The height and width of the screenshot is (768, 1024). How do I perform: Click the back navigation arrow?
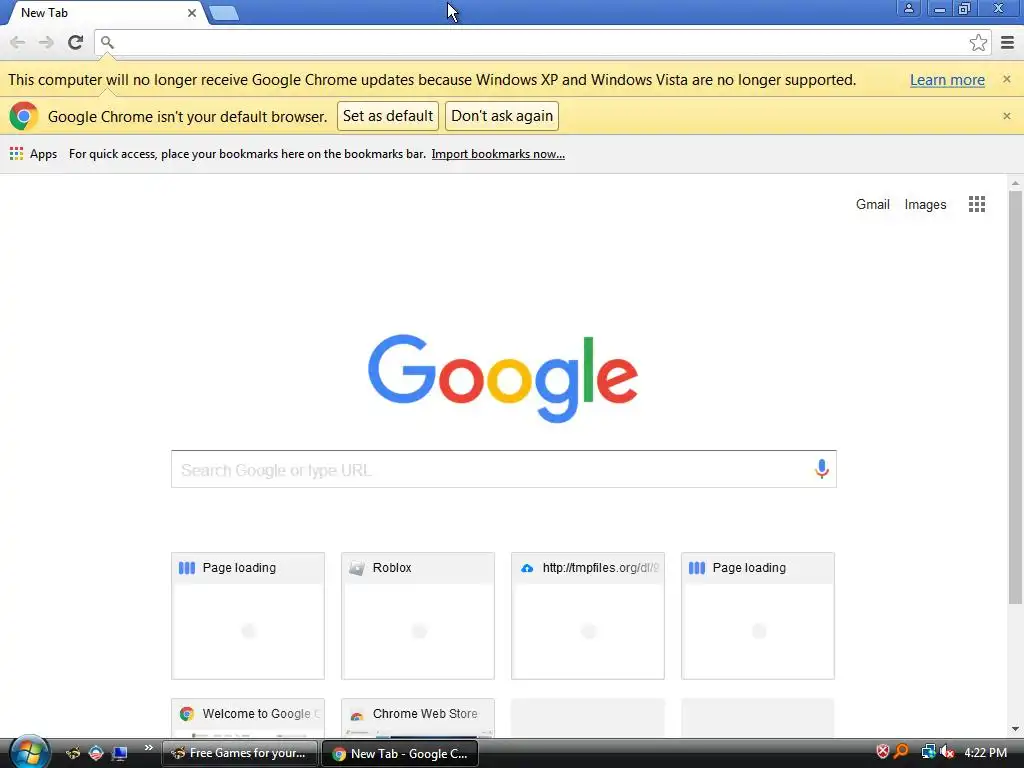(x=18, y=42)
